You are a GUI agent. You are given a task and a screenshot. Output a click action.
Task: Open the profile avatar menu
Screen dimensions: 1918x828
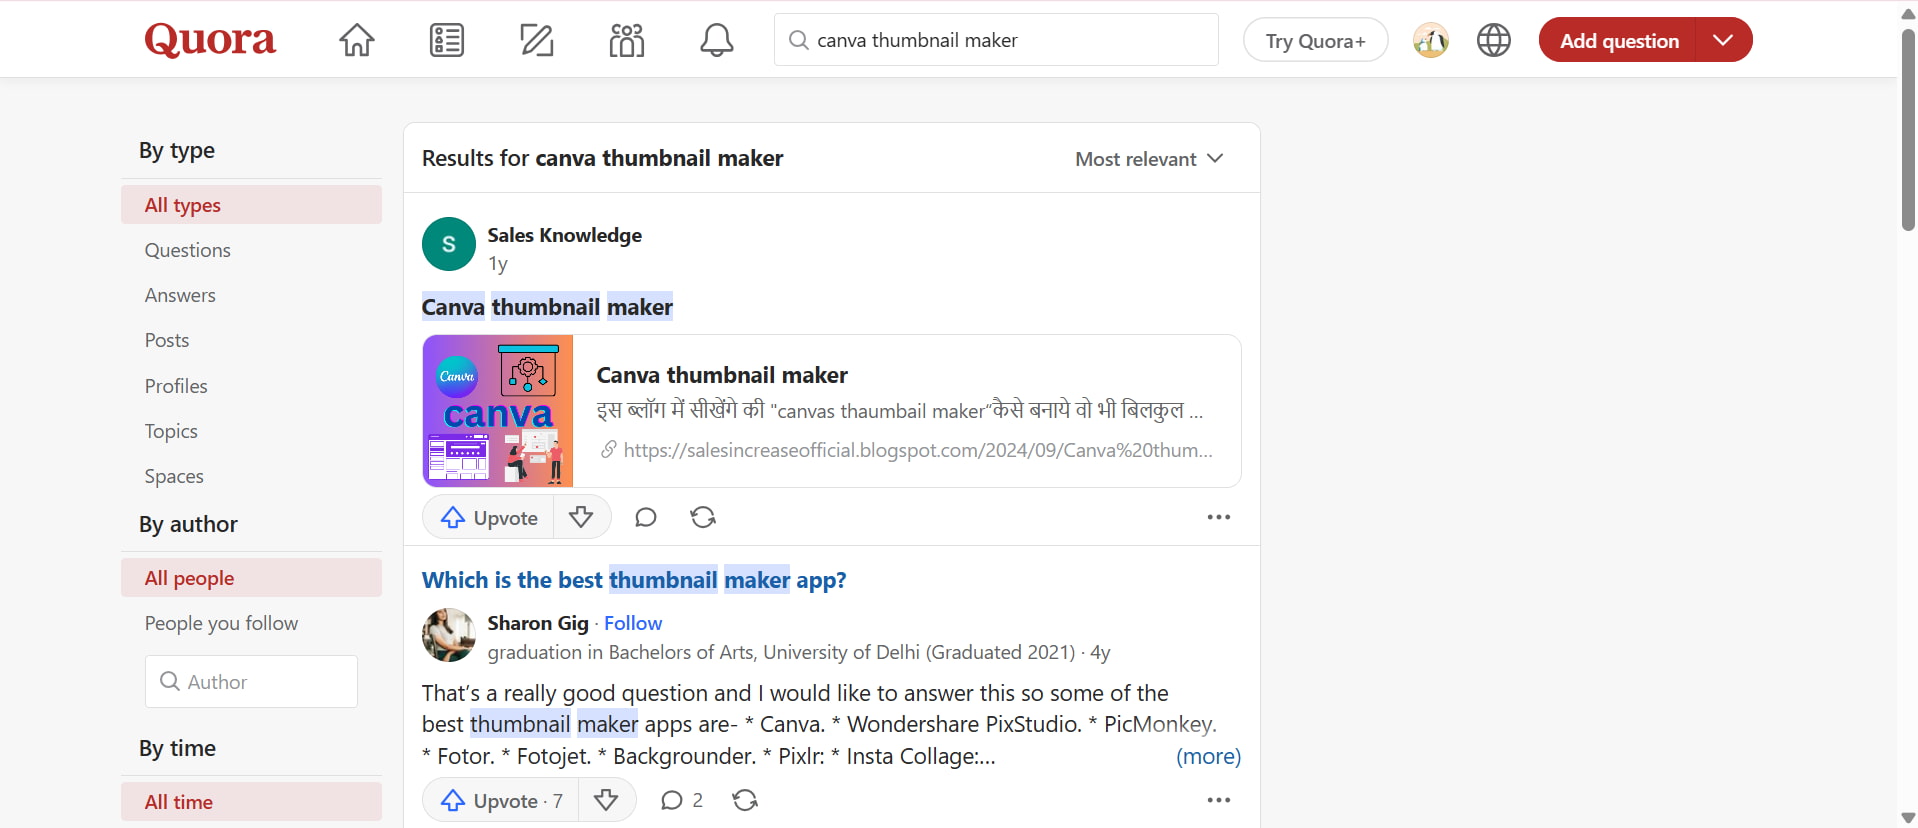pos(1431,40)
